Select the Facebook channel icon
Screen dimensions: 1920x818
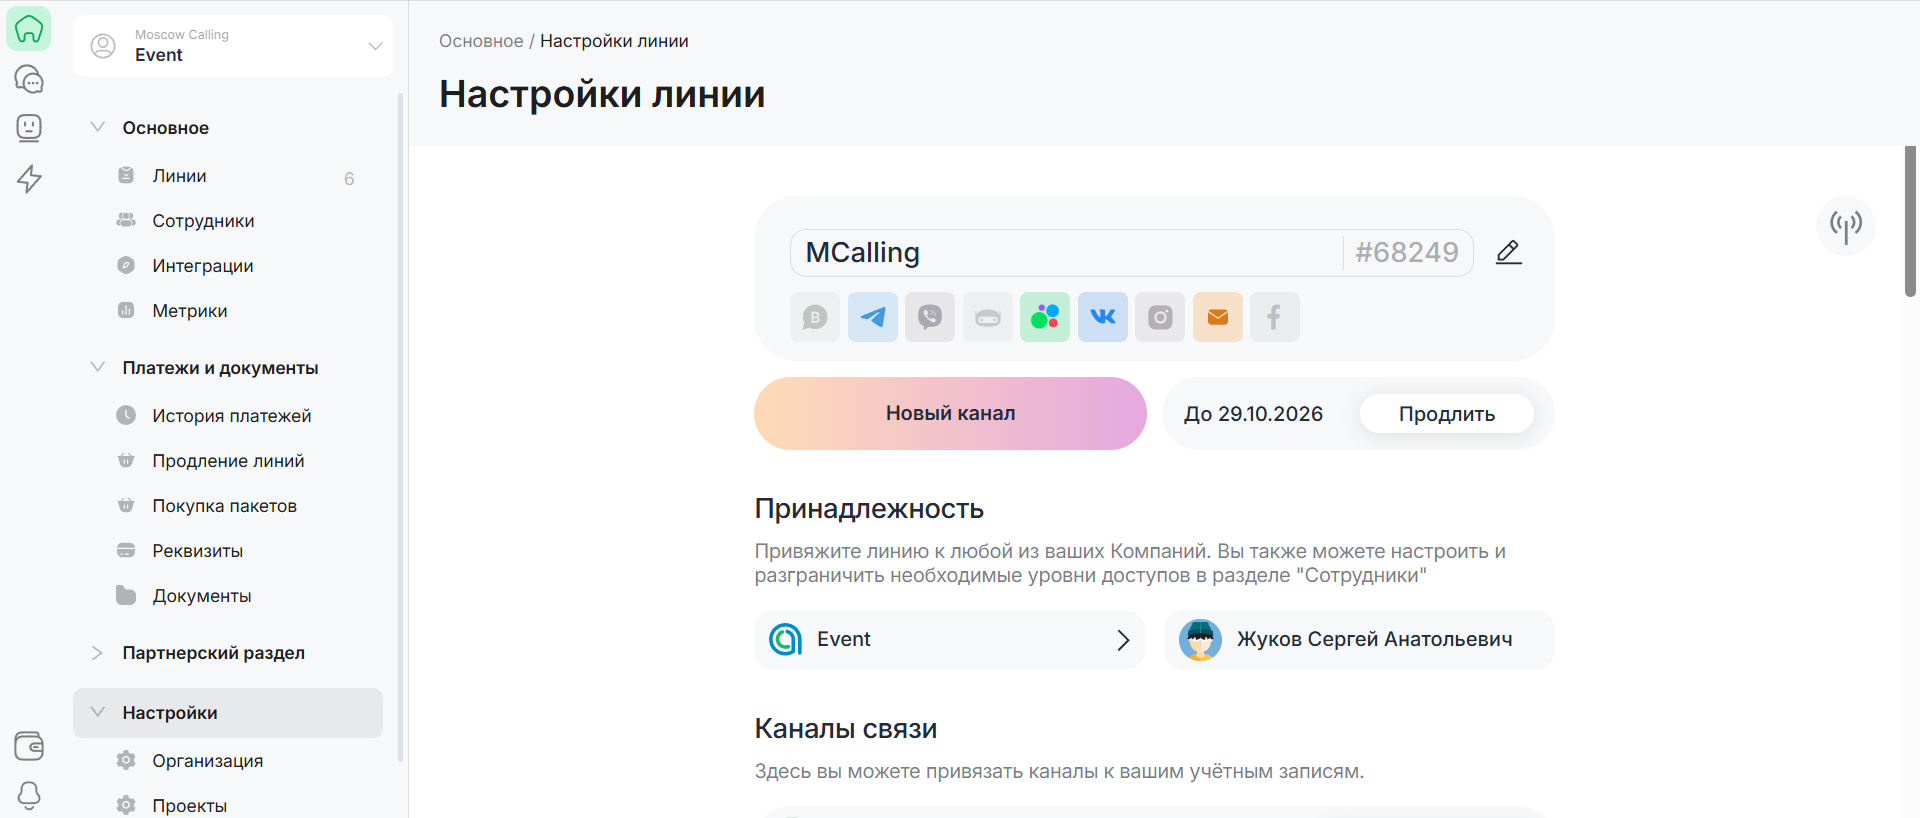pyautogui.click(x=1274, y=317)
